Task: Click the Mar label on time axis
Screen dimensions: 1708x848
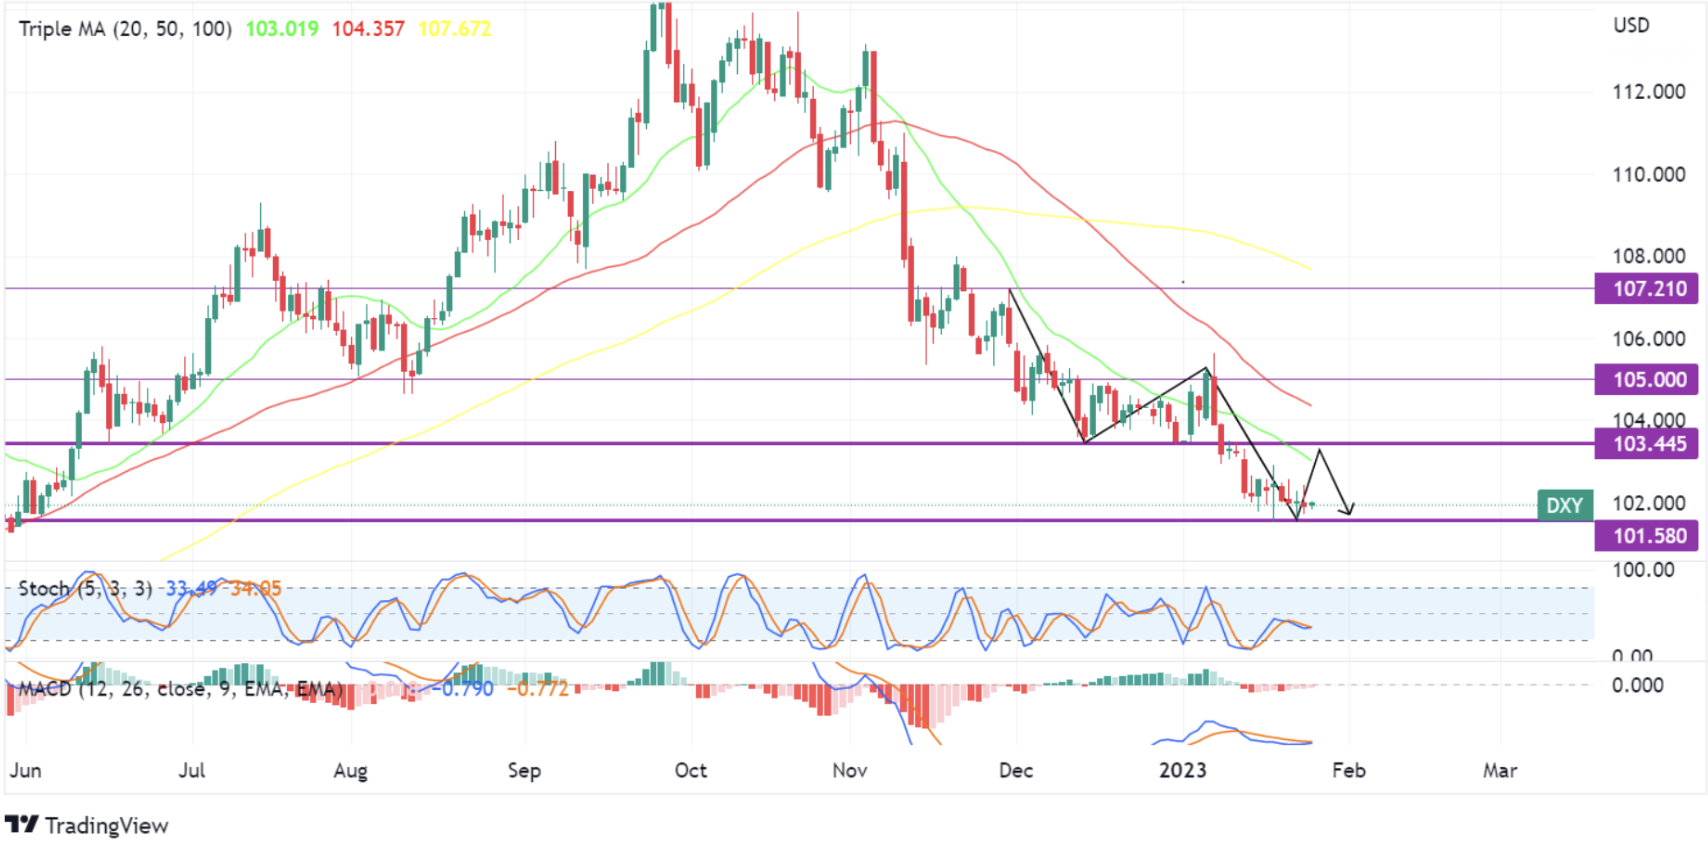Action: (1499, 770)
